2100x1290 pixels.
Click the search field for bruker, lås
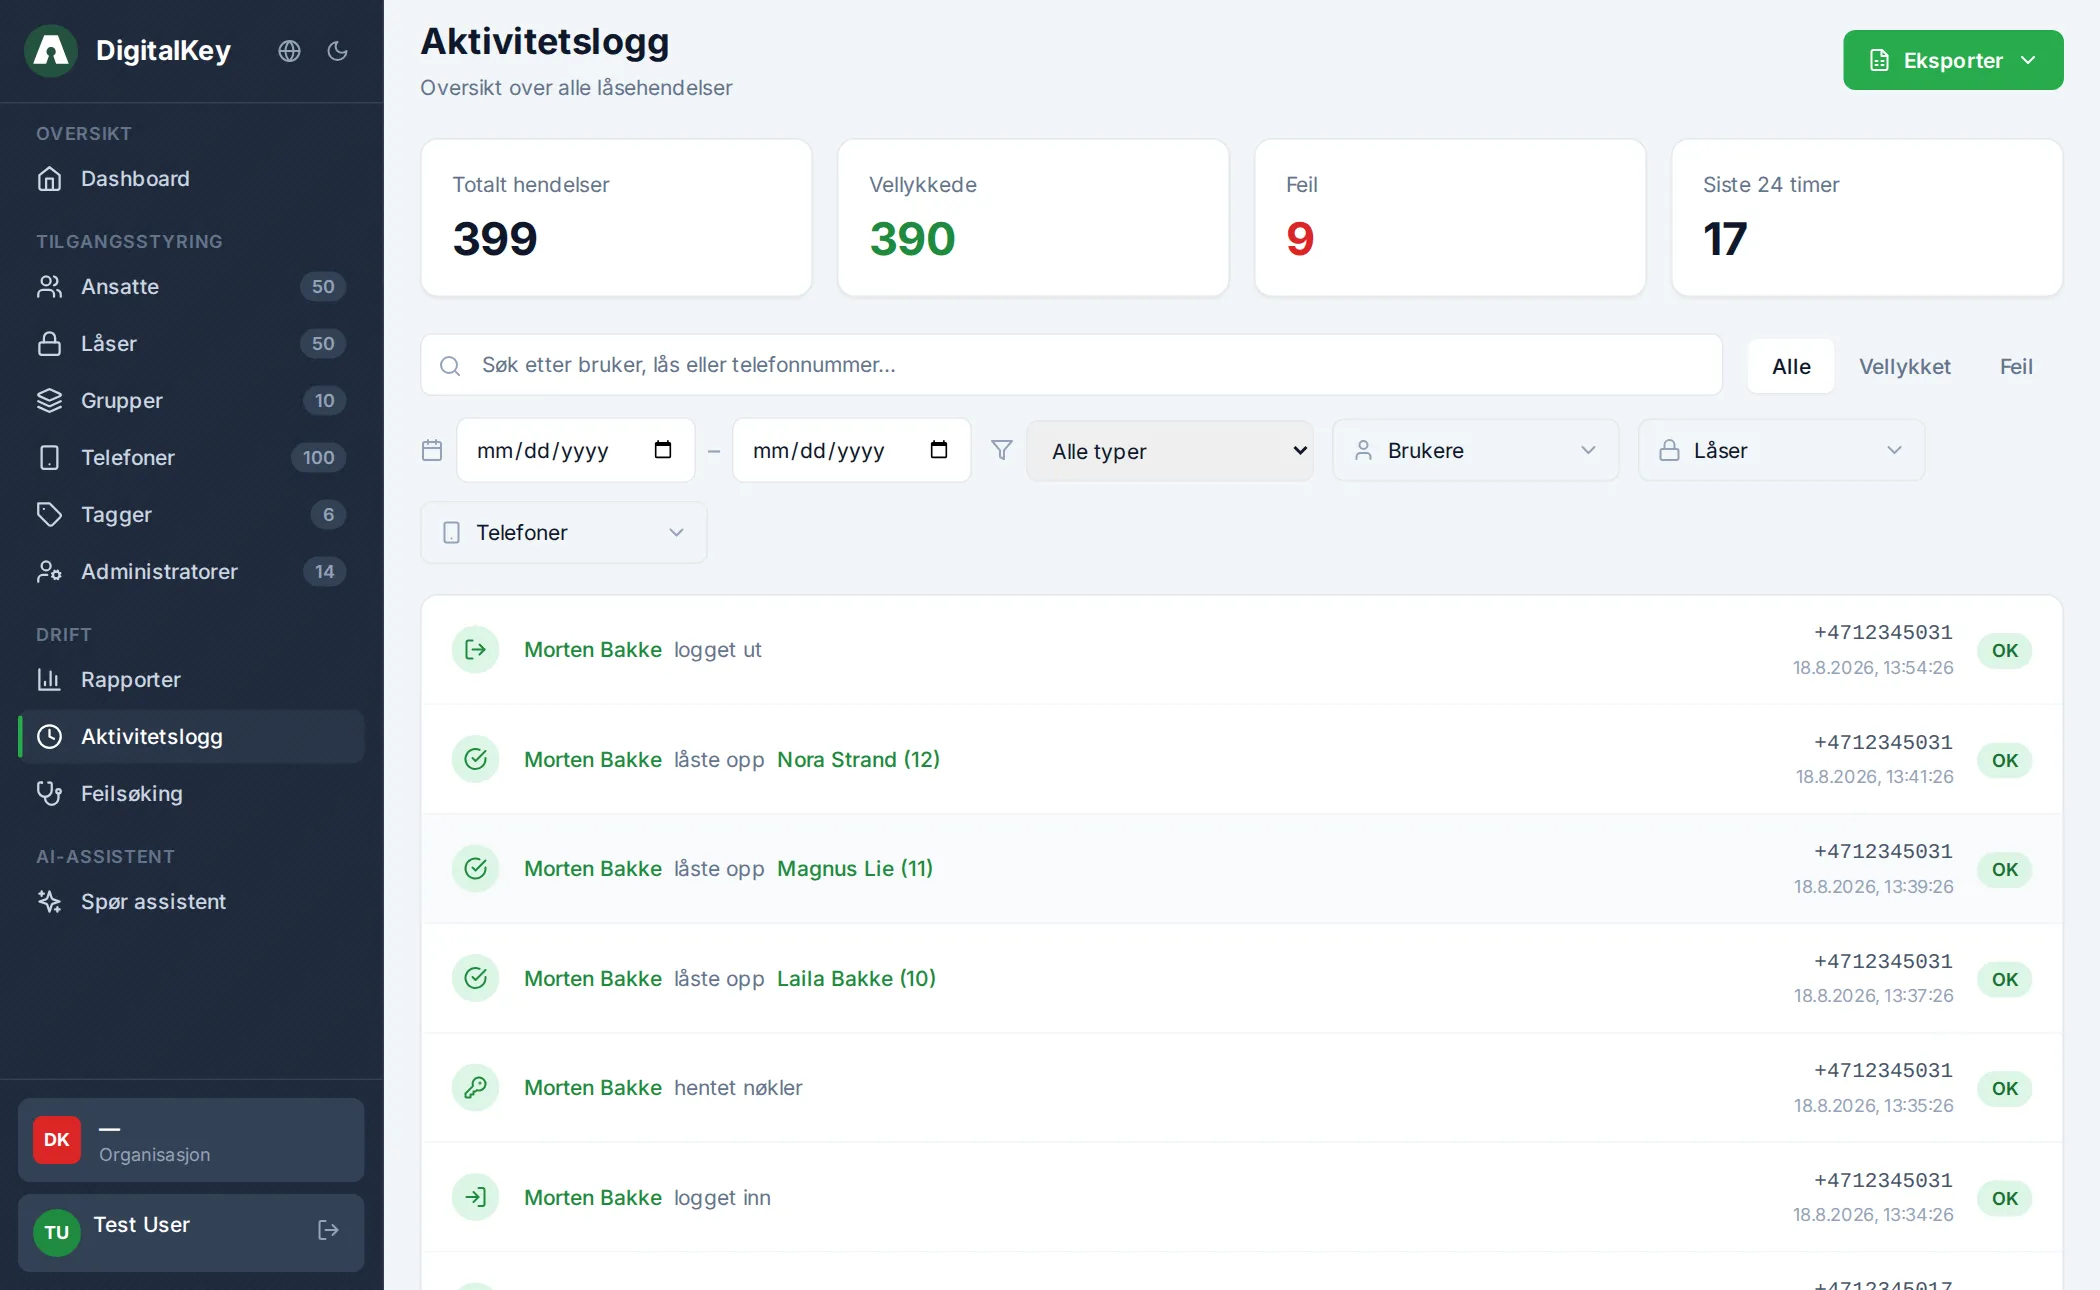click(1071, 365)
